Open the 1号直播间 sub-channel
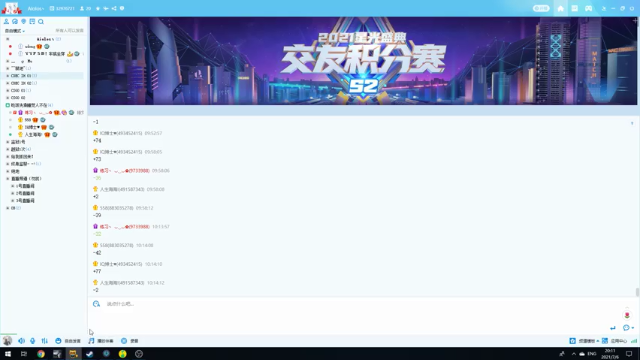 [x=25, y=186]
